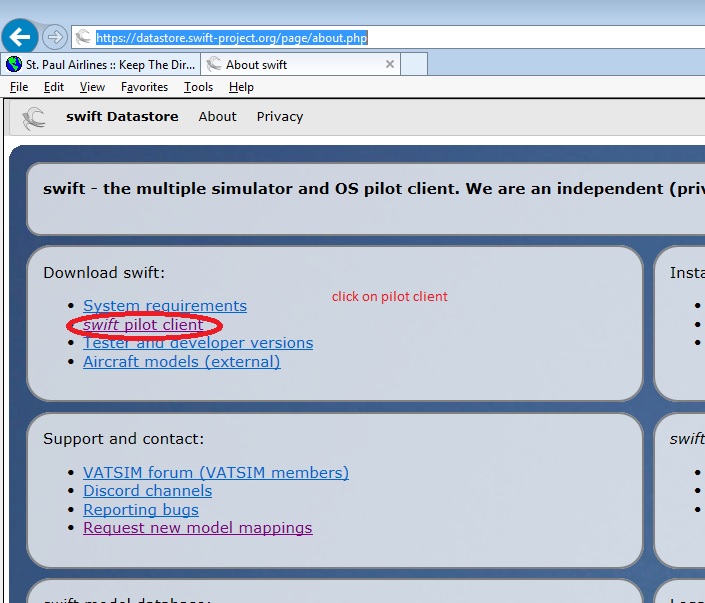Screen dimensions: 705x603
Task: Click the swift bird icon on About swift tab
Action: [x=214, y=64]
